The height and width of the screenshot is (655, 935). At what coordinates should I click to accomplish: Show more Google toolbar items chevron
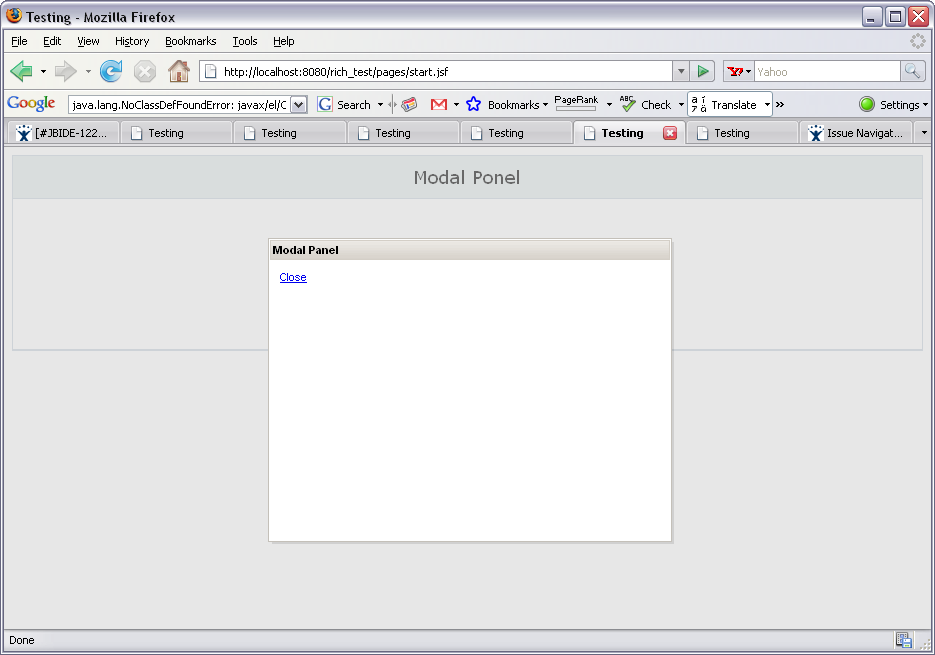[x=779, y=105]
